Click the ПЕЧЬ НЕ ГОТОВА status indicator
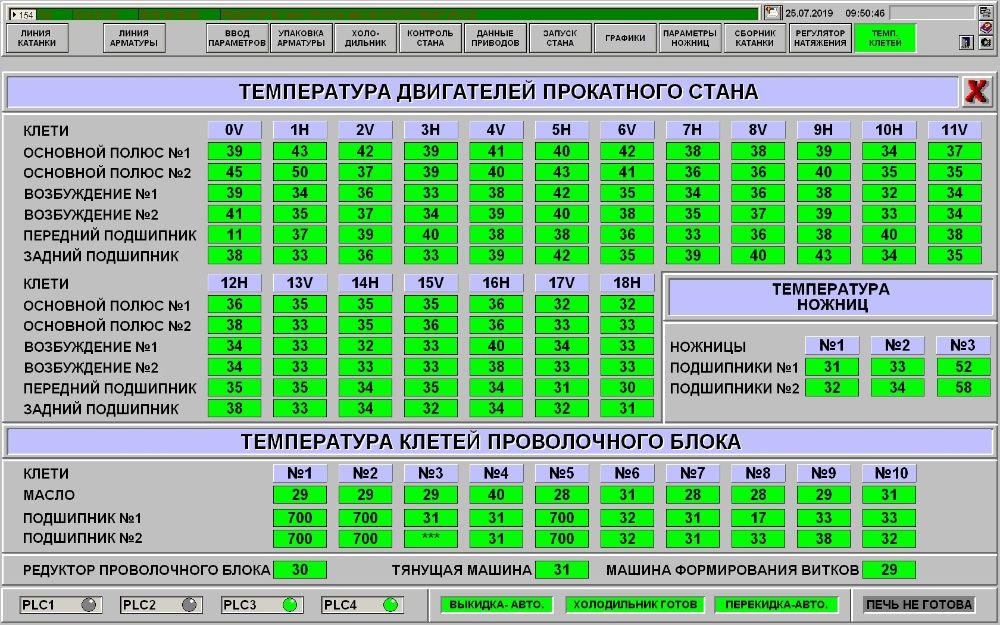The width and height of the screenshot is (1000, 625). 920,604
